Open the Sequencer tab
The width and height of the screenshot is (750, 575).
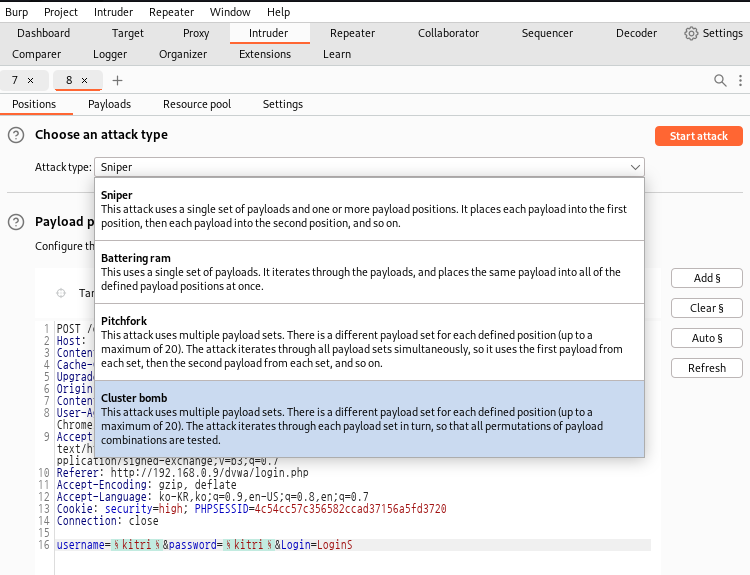[547, 33]
